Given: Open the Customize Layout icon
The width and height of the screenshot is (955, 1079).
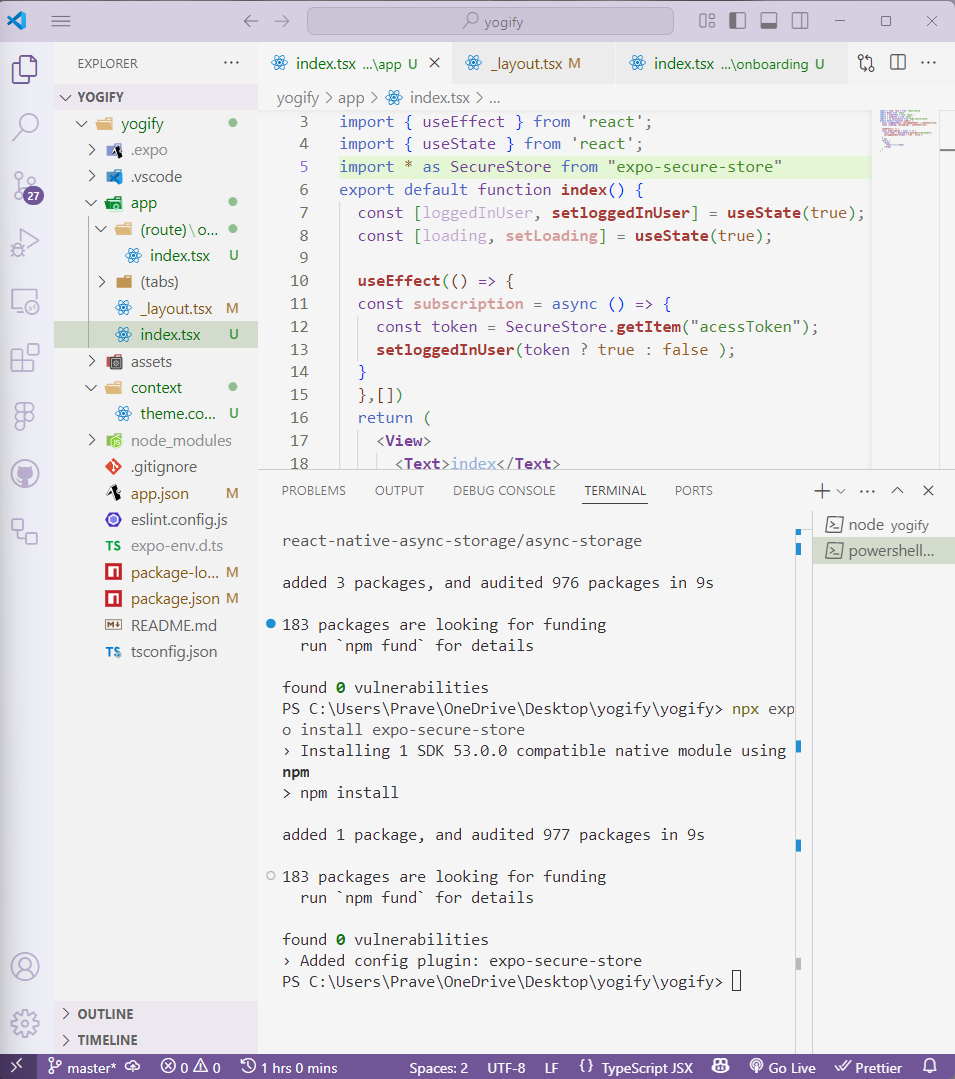Looking at the screenshot, I should click(x=707, y=21).
